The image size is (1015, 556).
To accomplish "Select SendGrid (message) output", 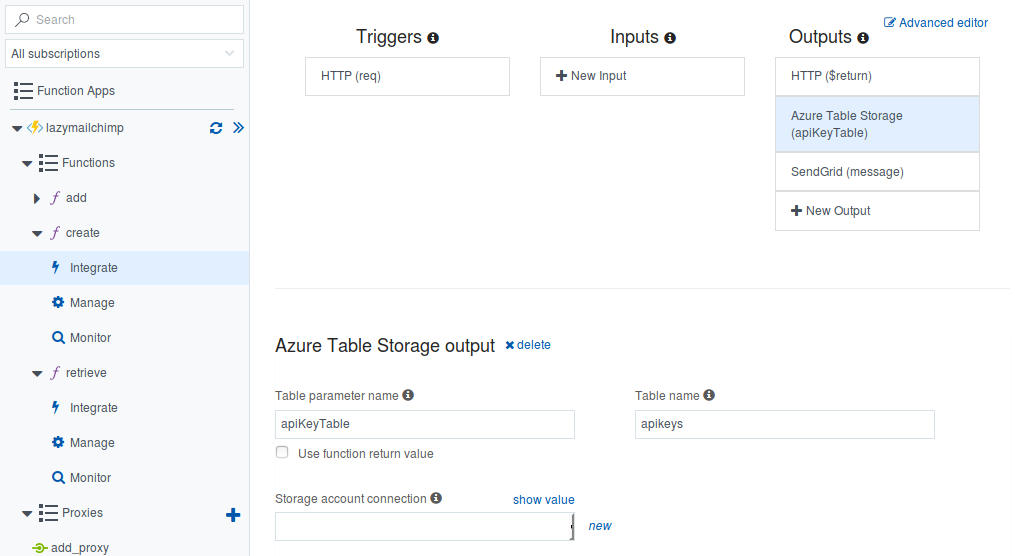I will (x=877, y=172).
